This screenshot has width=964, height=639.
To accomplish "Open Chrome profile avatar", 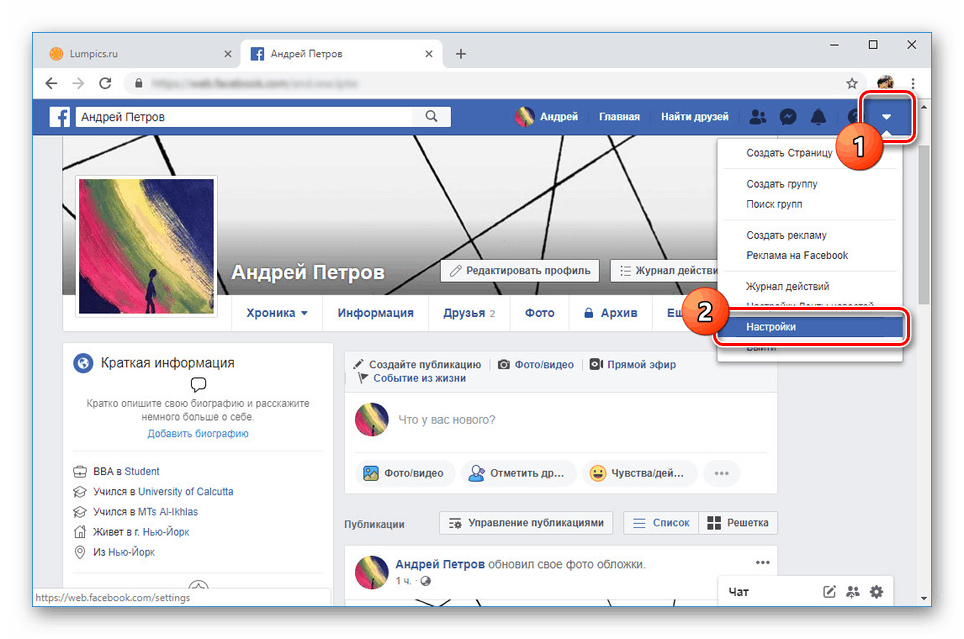I will coord(885,82).
